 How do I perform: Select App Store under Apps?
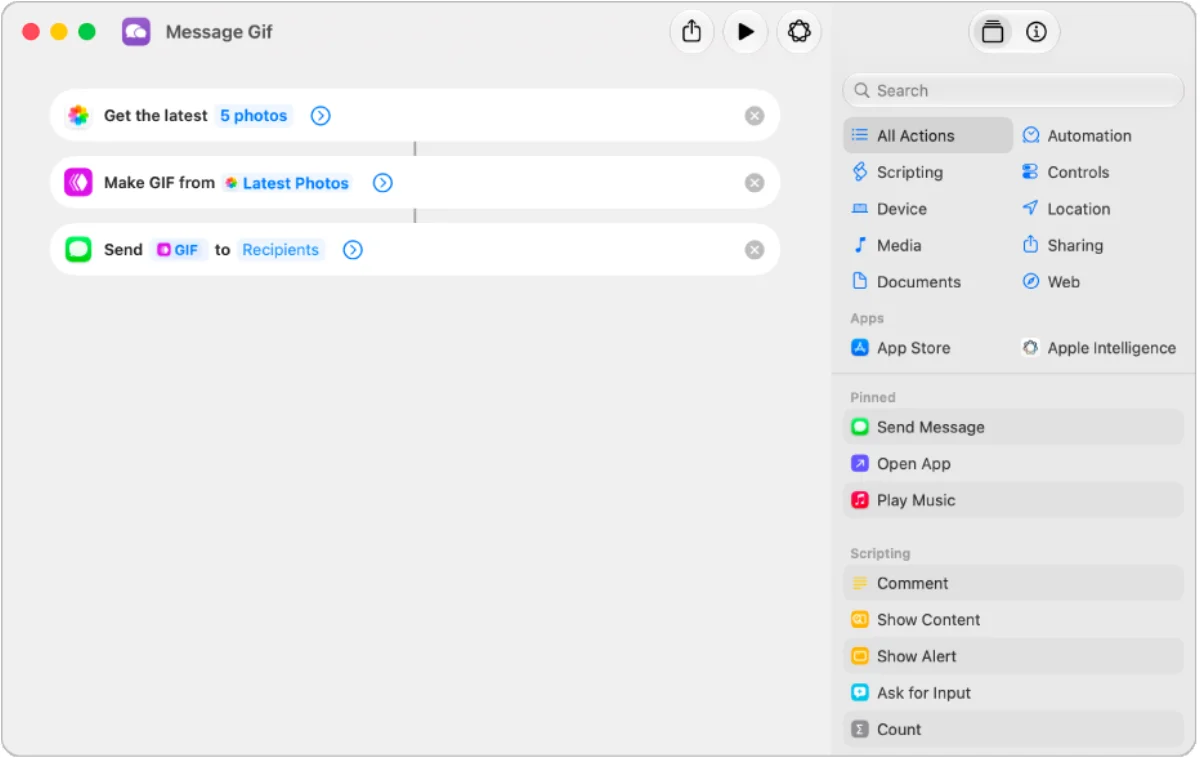click(x=900, y=348)
